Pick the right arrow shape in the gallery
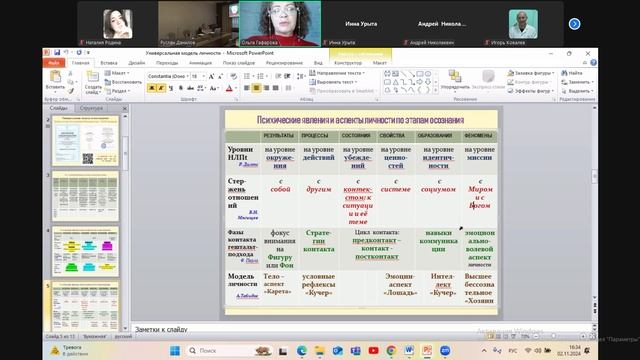Screen dimensions: 640x360 tap(419, 82)
